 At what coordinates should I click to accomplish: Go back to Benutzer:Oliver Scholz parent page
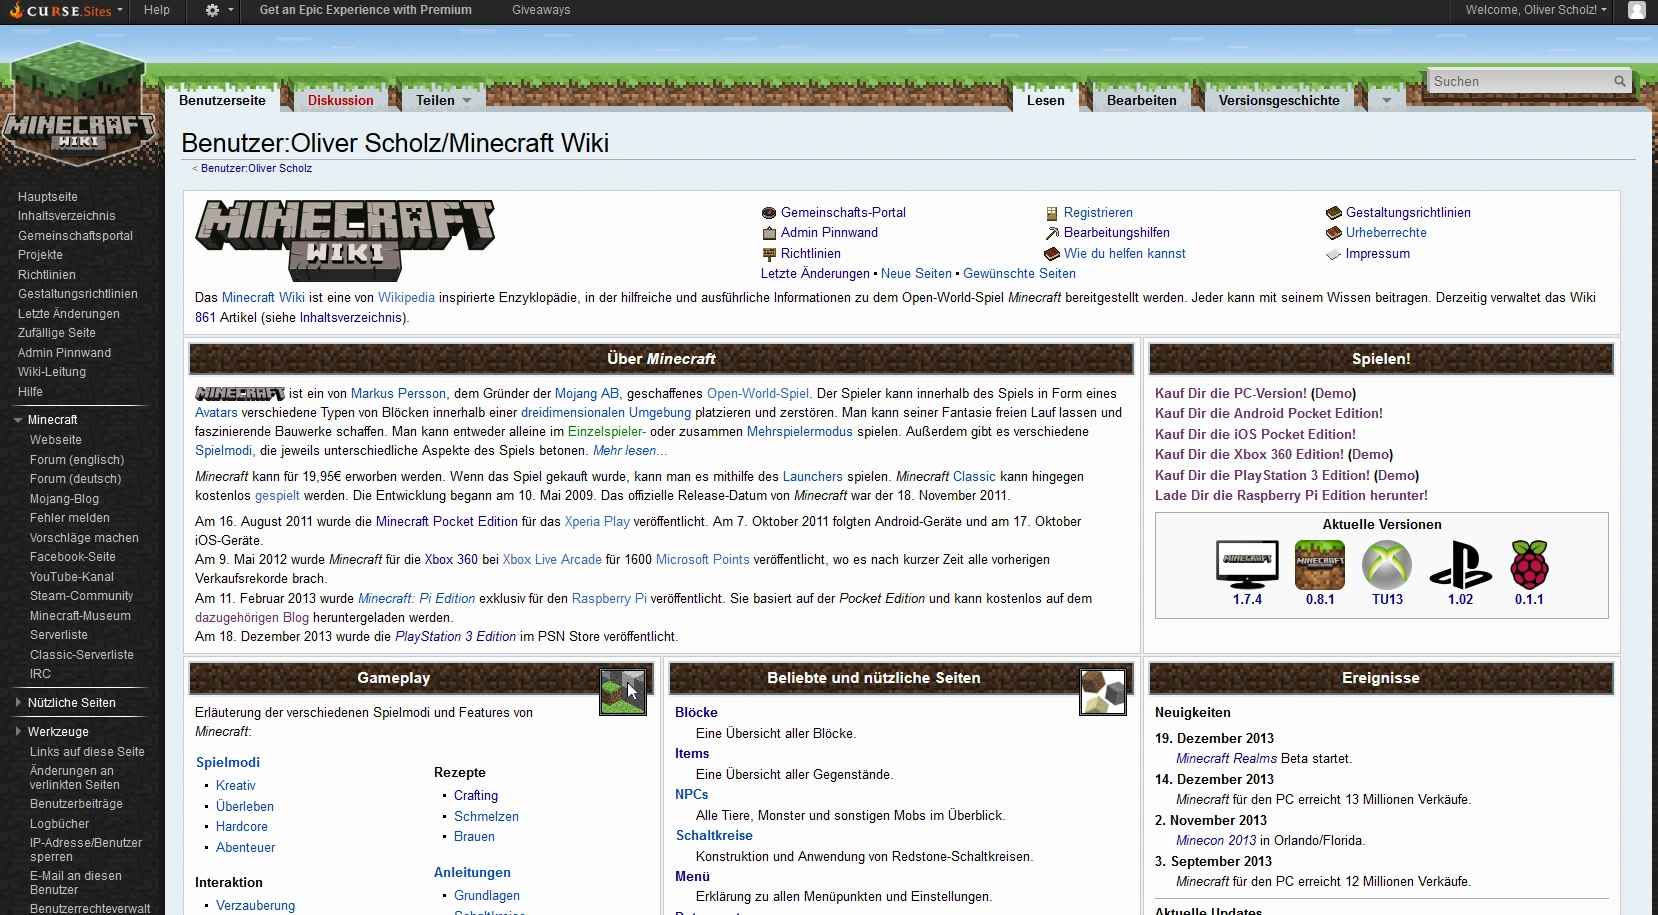256,169
